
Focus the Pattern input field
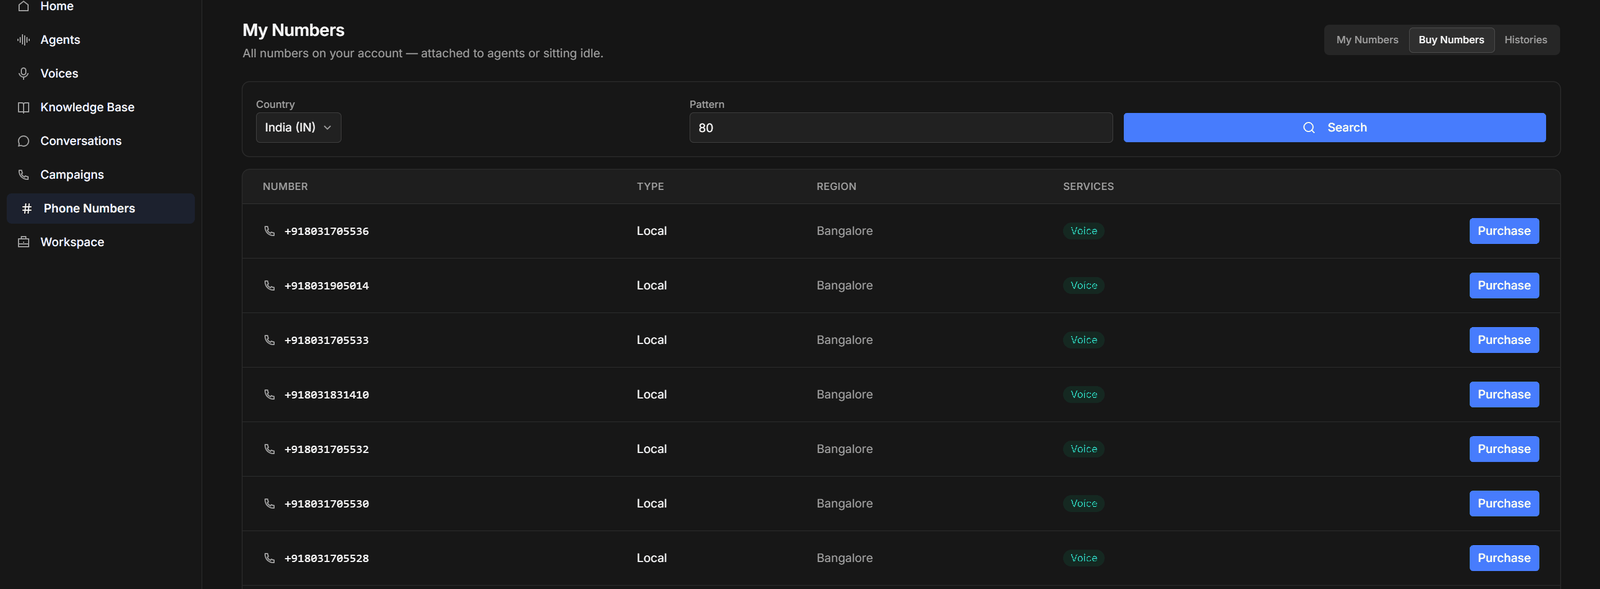[901, 127]
